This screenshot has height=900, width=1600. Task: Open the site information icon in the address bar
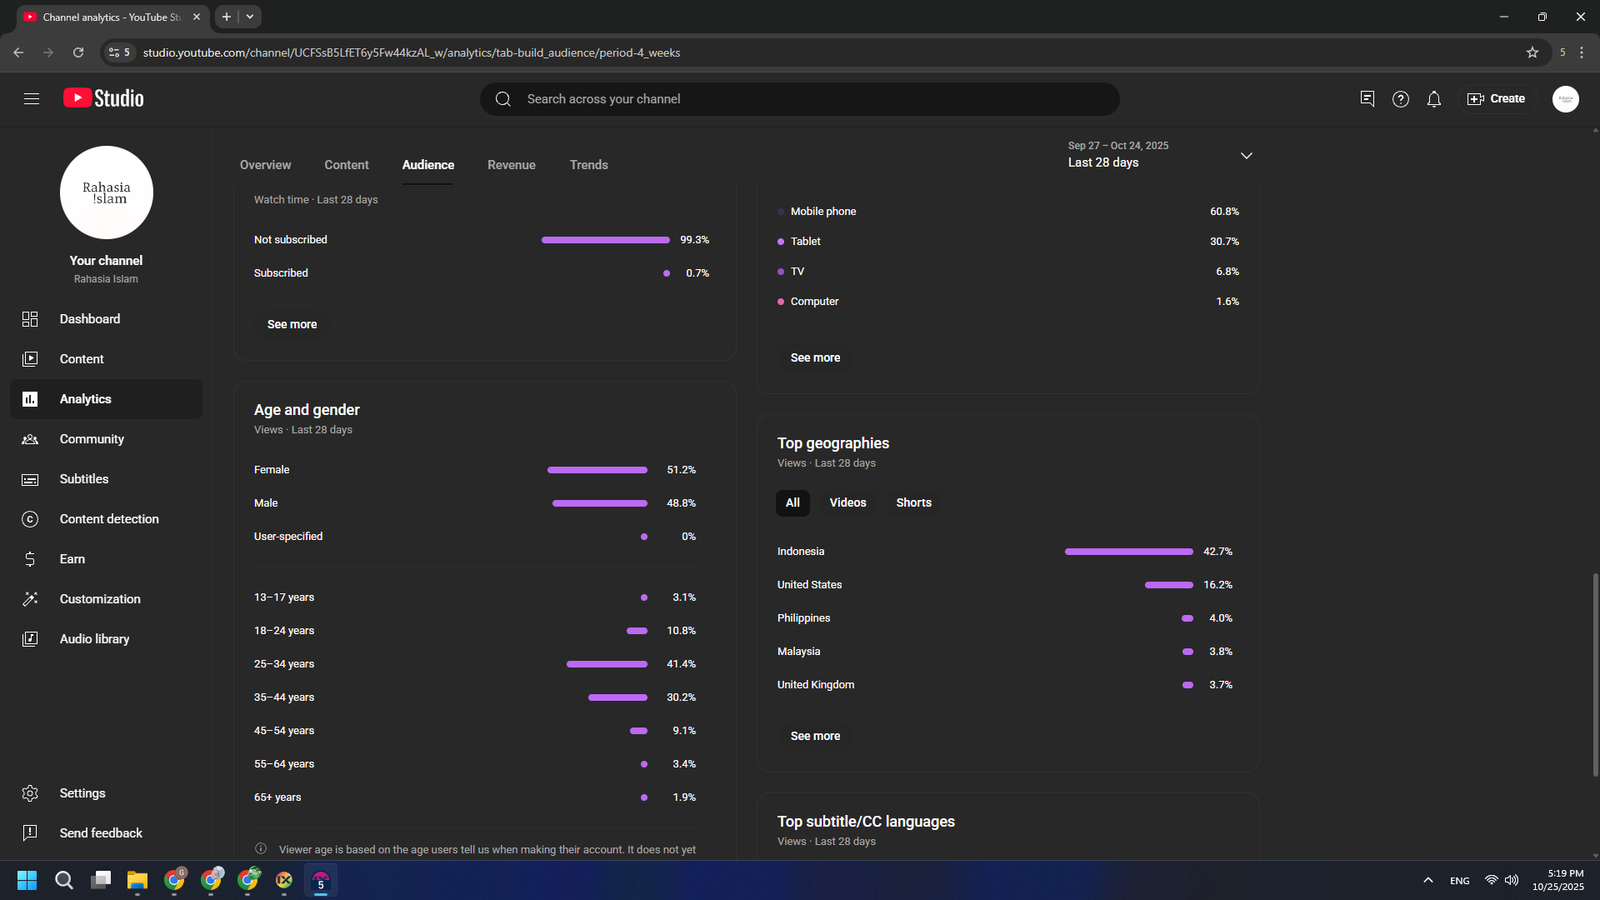click(x=119, y=52)
